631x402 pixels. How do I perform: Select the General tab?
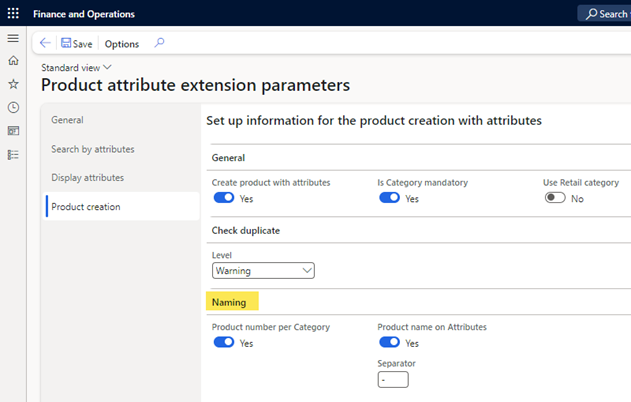click(67, 120)
